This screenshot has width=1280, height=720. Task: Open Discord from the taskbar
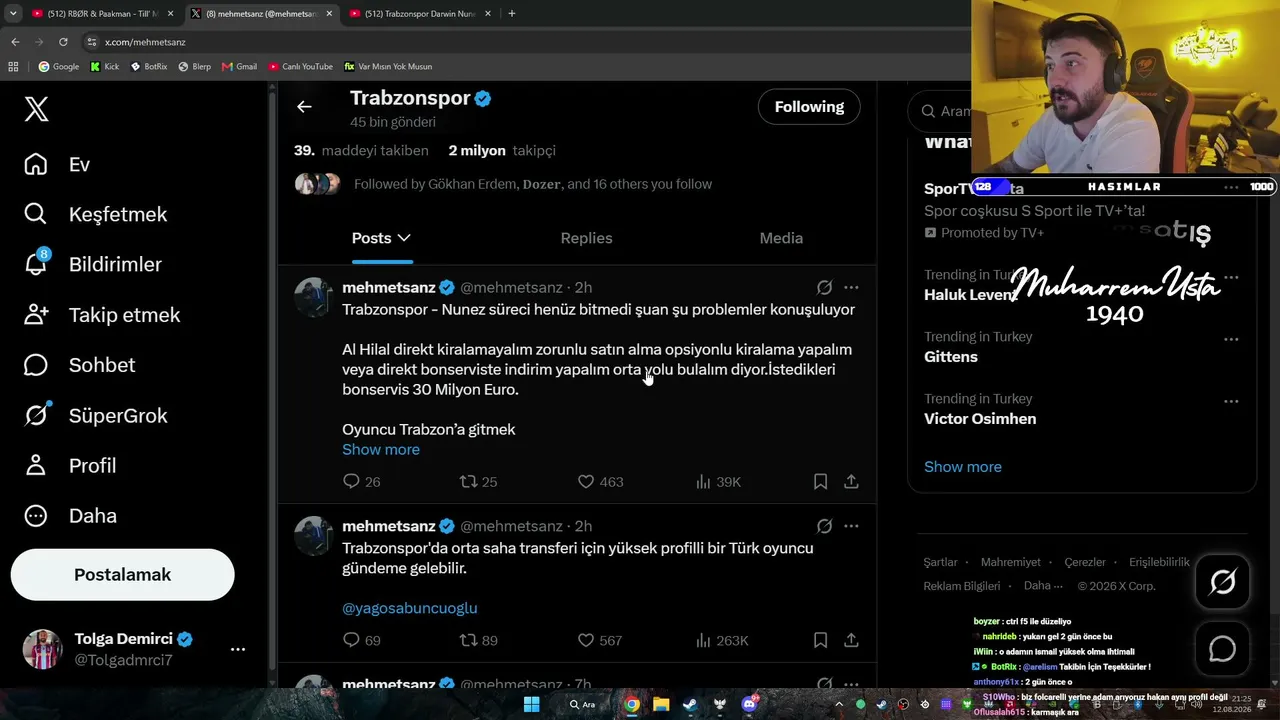(749, 705)
